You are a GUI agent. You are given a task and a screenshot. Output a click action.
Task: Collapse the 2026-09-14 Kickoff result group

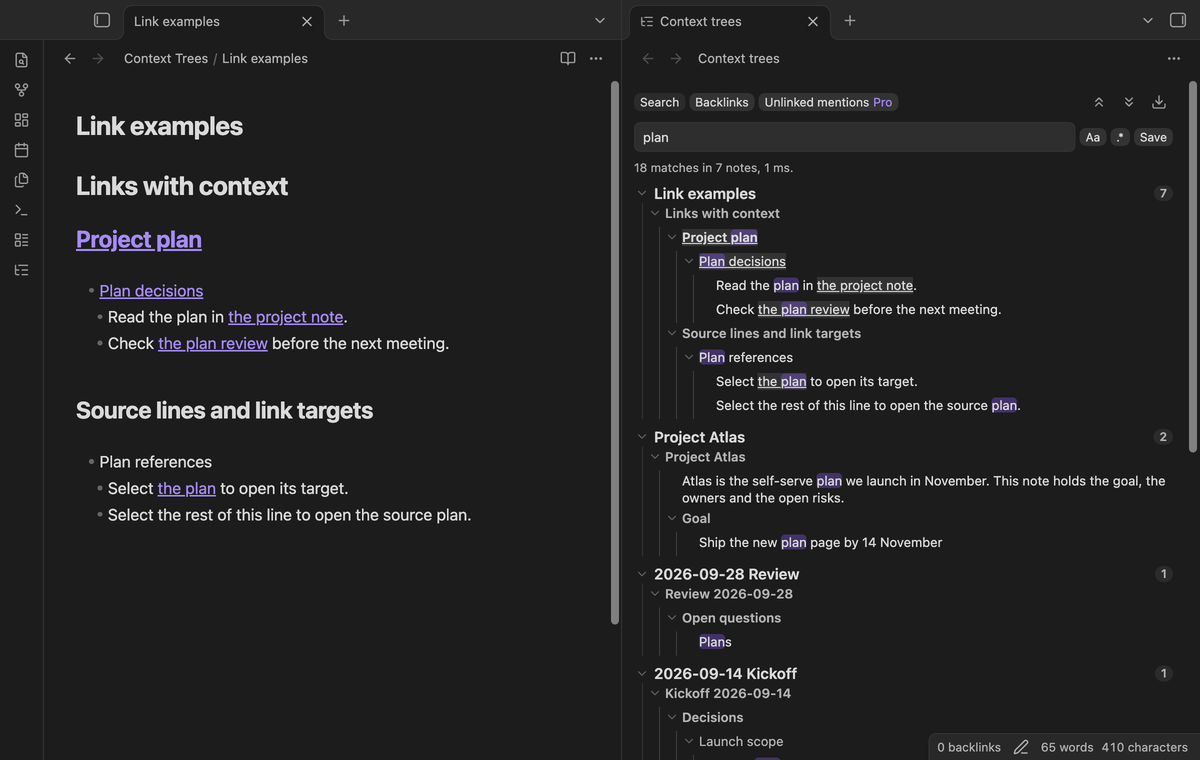tap(641, 674)
